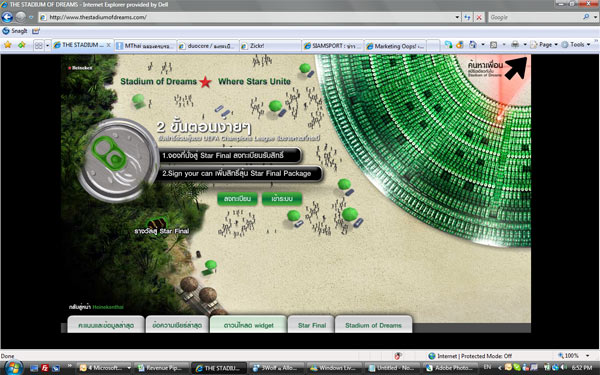The image size is (600, 375).
Task: Open the Tools menu
Action: pos(576,45)
